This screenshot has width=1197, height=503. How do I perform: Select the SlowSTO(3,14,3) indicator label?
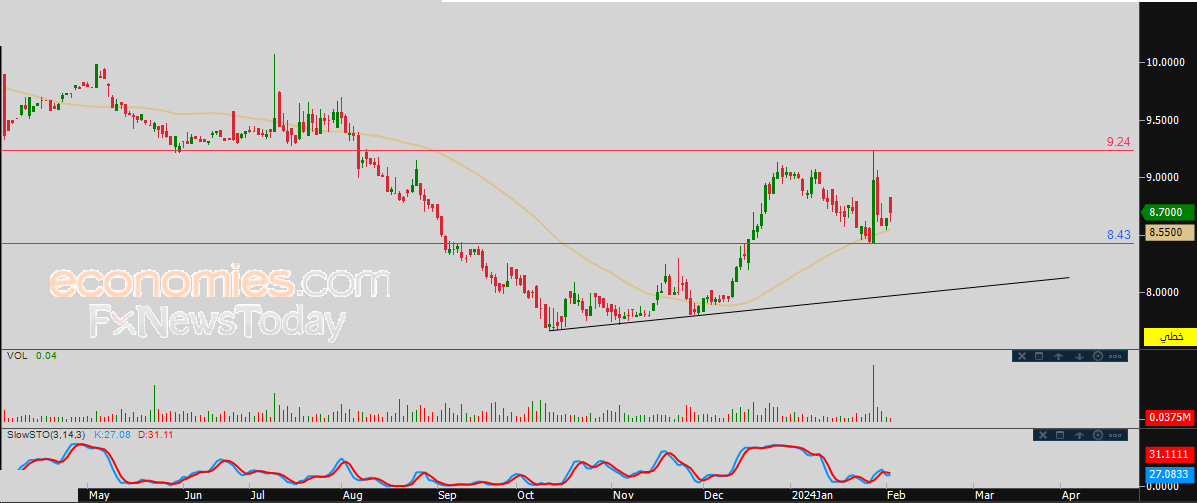tap(47, 434)
